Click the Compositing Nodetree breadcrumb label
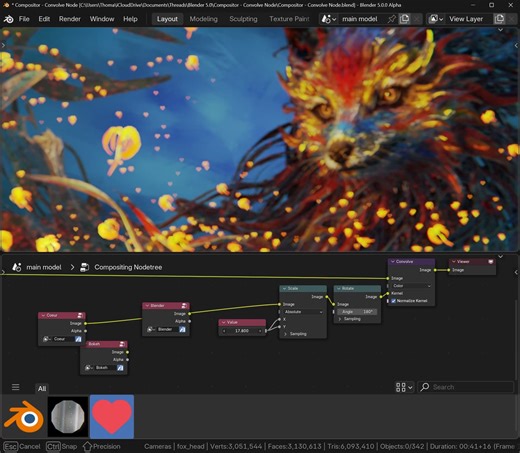 point(128,267)
